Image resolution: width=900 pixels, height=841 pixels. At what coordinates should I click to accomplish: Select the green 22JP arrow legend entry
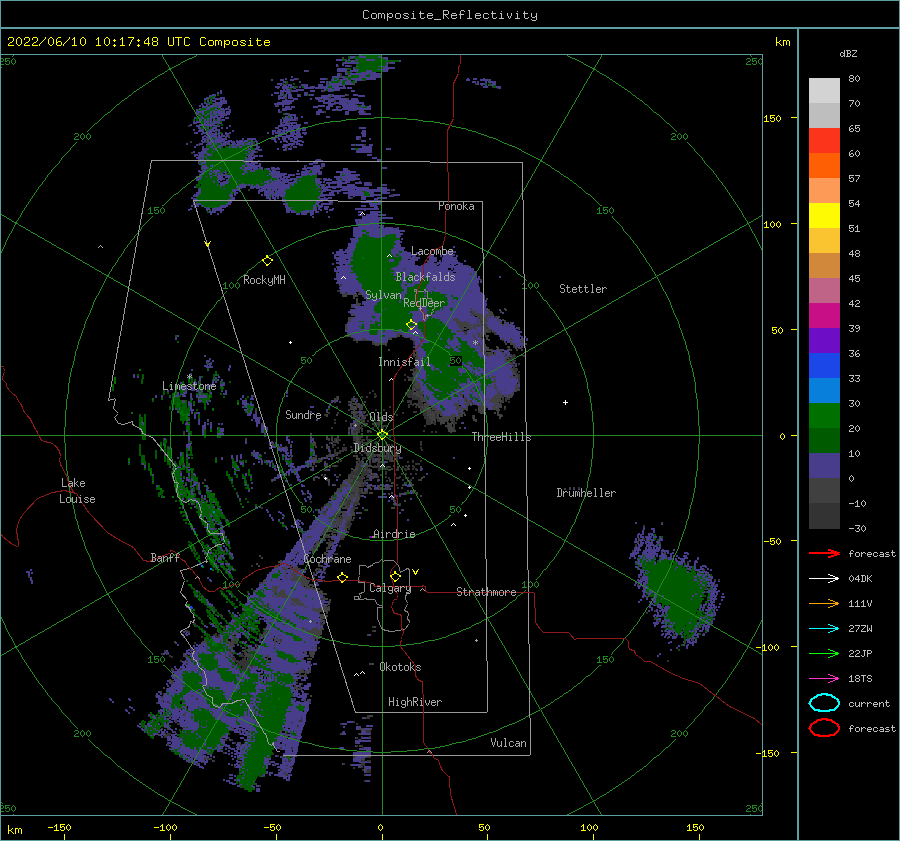coord(824,653)
